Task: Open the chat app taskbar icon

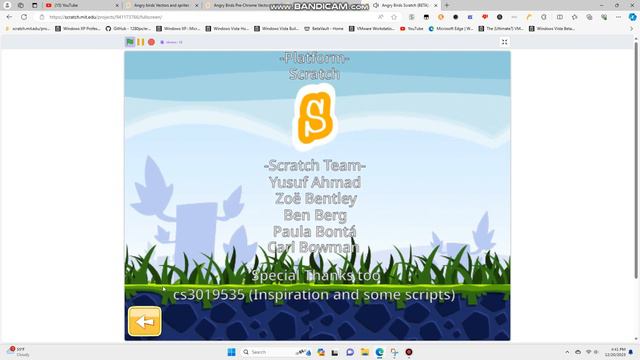Action: point(350,352)
